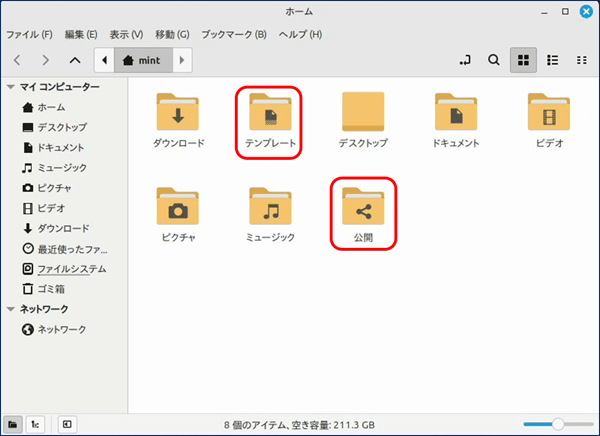Image resolution: width=600 pixels, height=436 pixels.
Task: Click the zoom slider in status bar
Action: [558, 424]
